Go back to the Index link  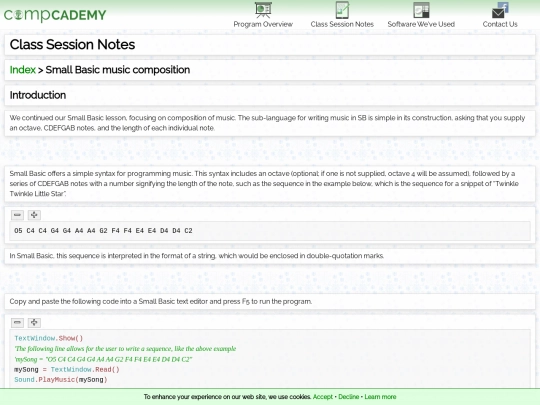pos(22,70)
